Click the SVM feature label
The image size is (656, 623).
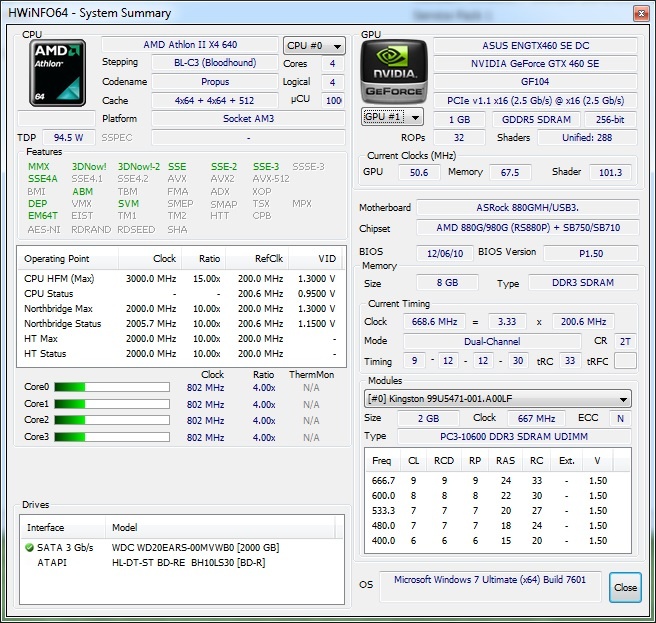tap(128, 204)
